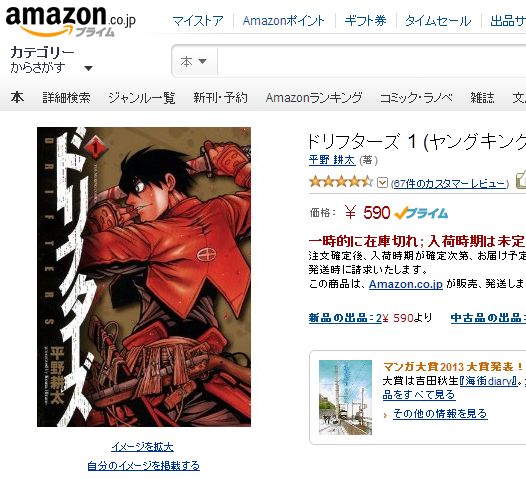Open the その他の情報を見る link
This screenshot has height=479, width=526.
[x=440, y=413]
